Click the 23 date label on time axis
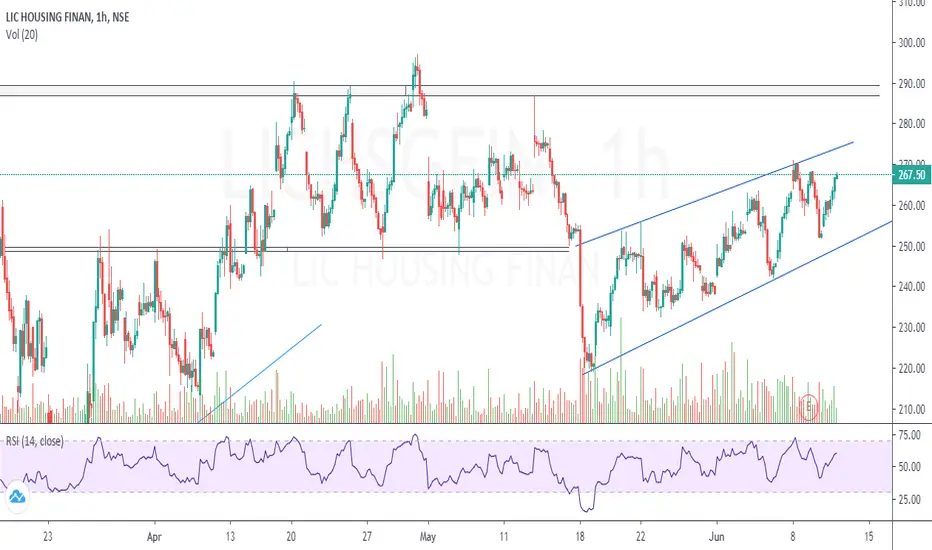The image size is (932, 550). point(48,536)
